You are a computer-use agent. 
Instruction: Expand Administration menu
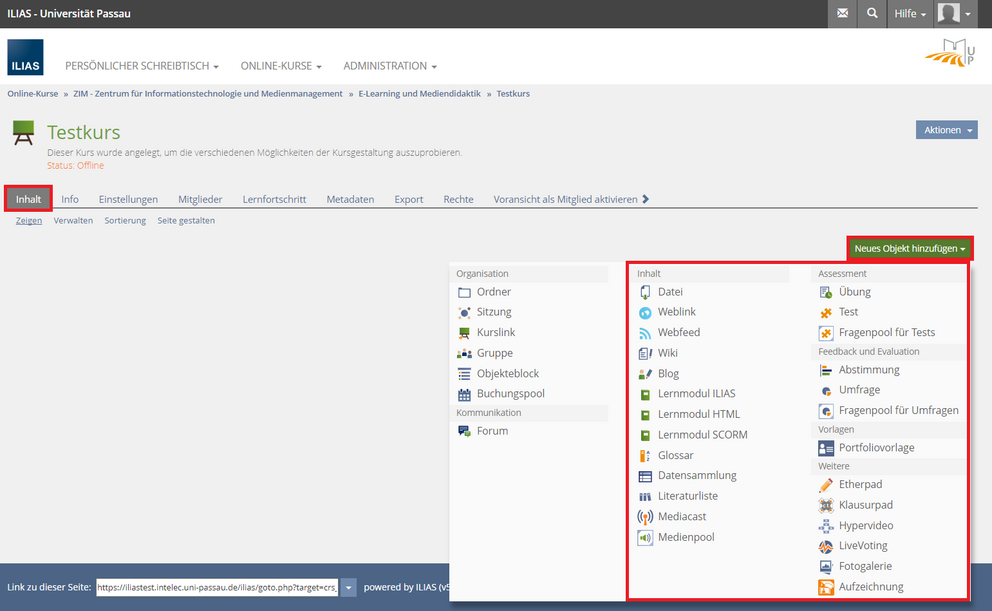click(x=390, y=66)
